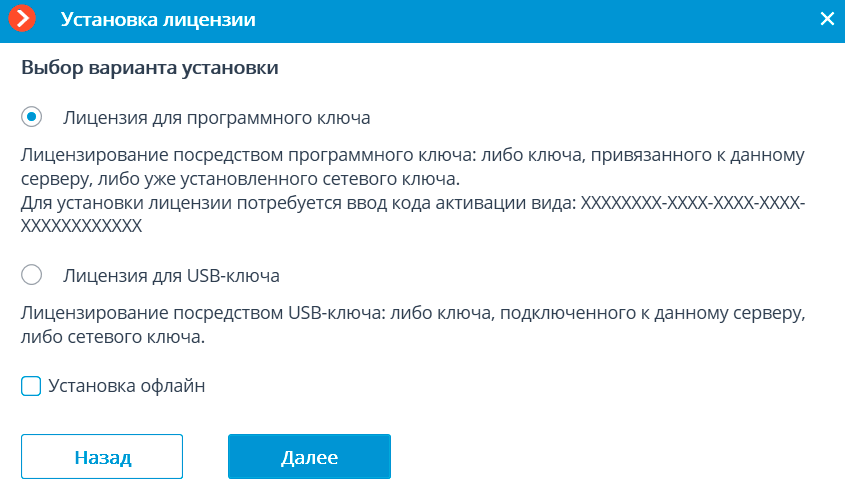Image resolution: width=845 pixels, height=485 pixels.
Task: Select the software key license radio button
Action: tap(32, 117)
